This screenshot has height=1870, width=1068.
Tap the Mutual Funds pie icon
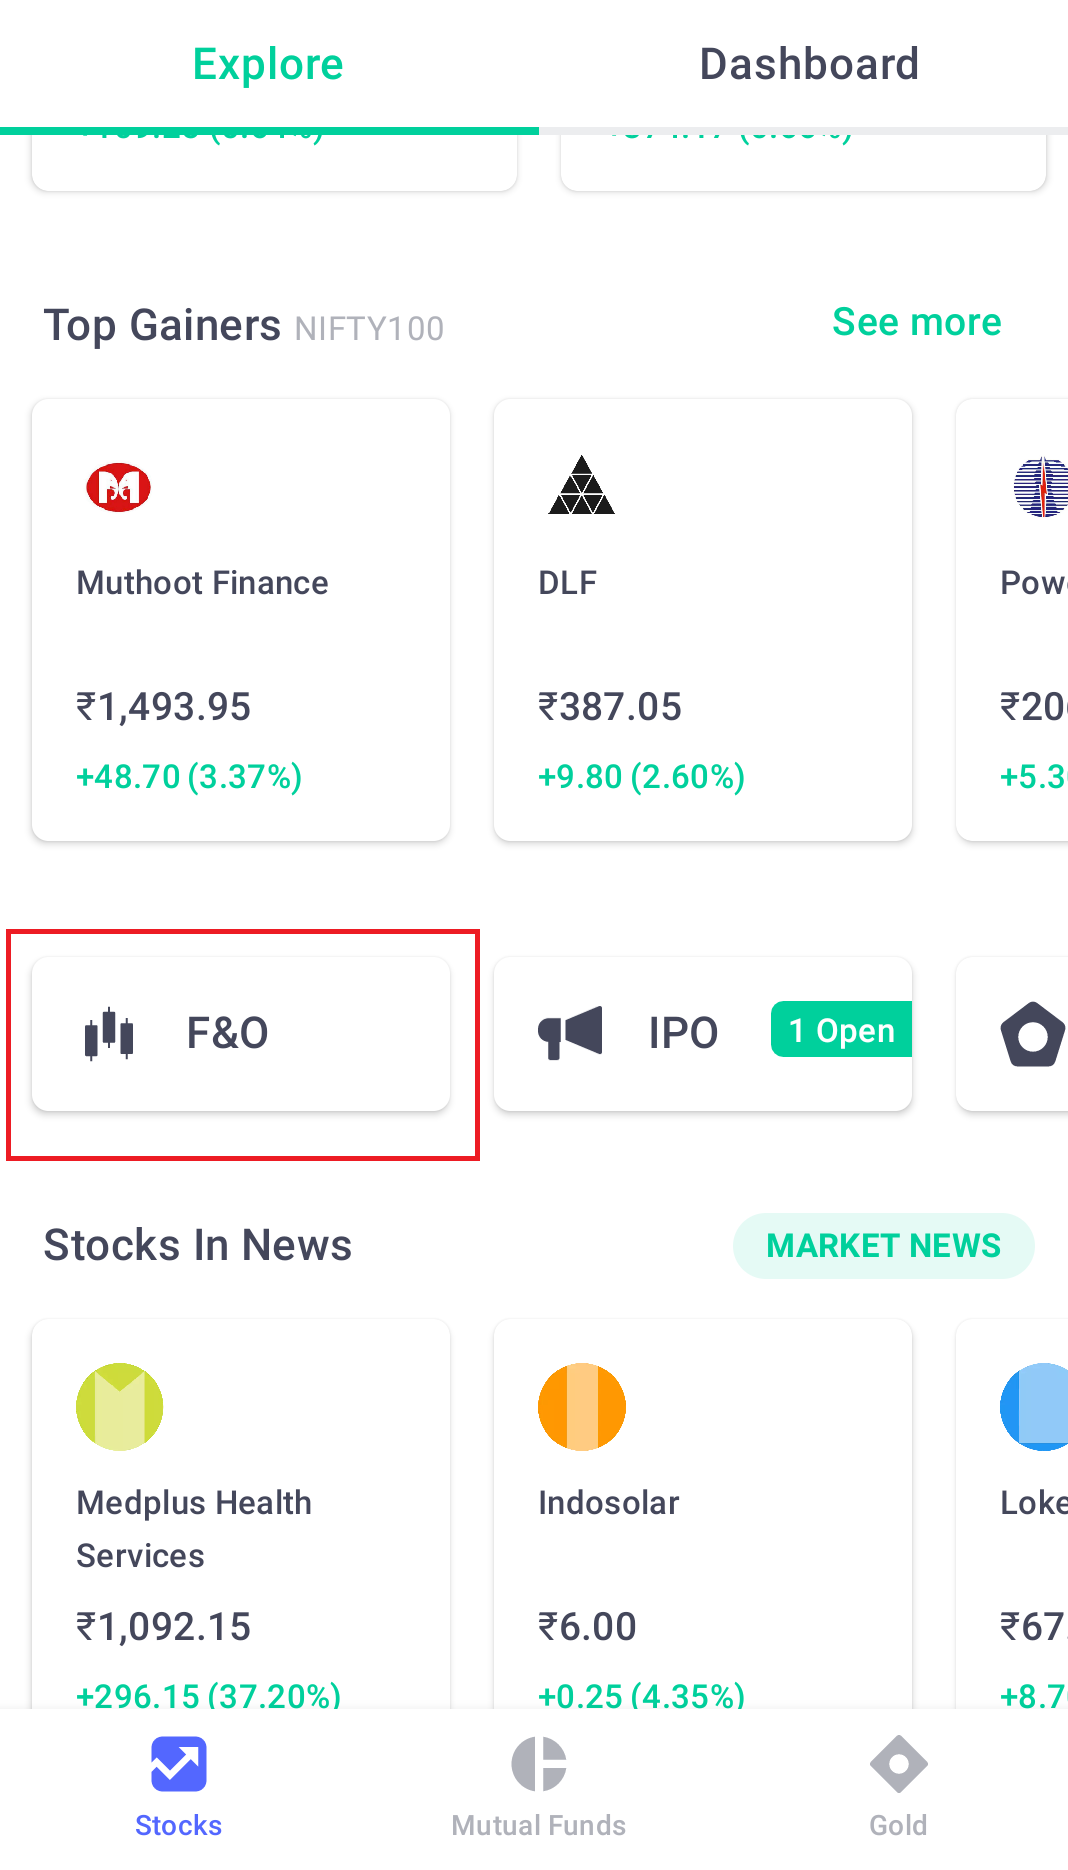pyautogui.click(x=539, y=1764)
